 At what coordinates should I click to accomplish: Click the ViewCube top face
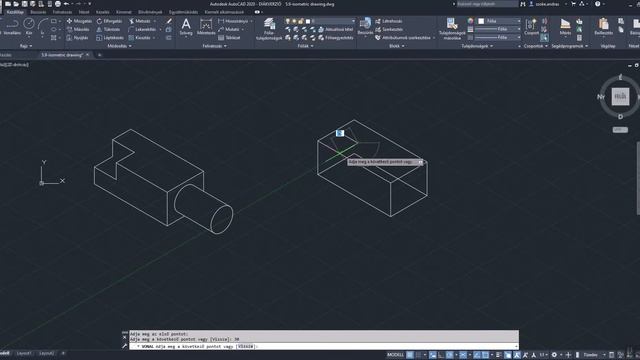coord(620,97)
